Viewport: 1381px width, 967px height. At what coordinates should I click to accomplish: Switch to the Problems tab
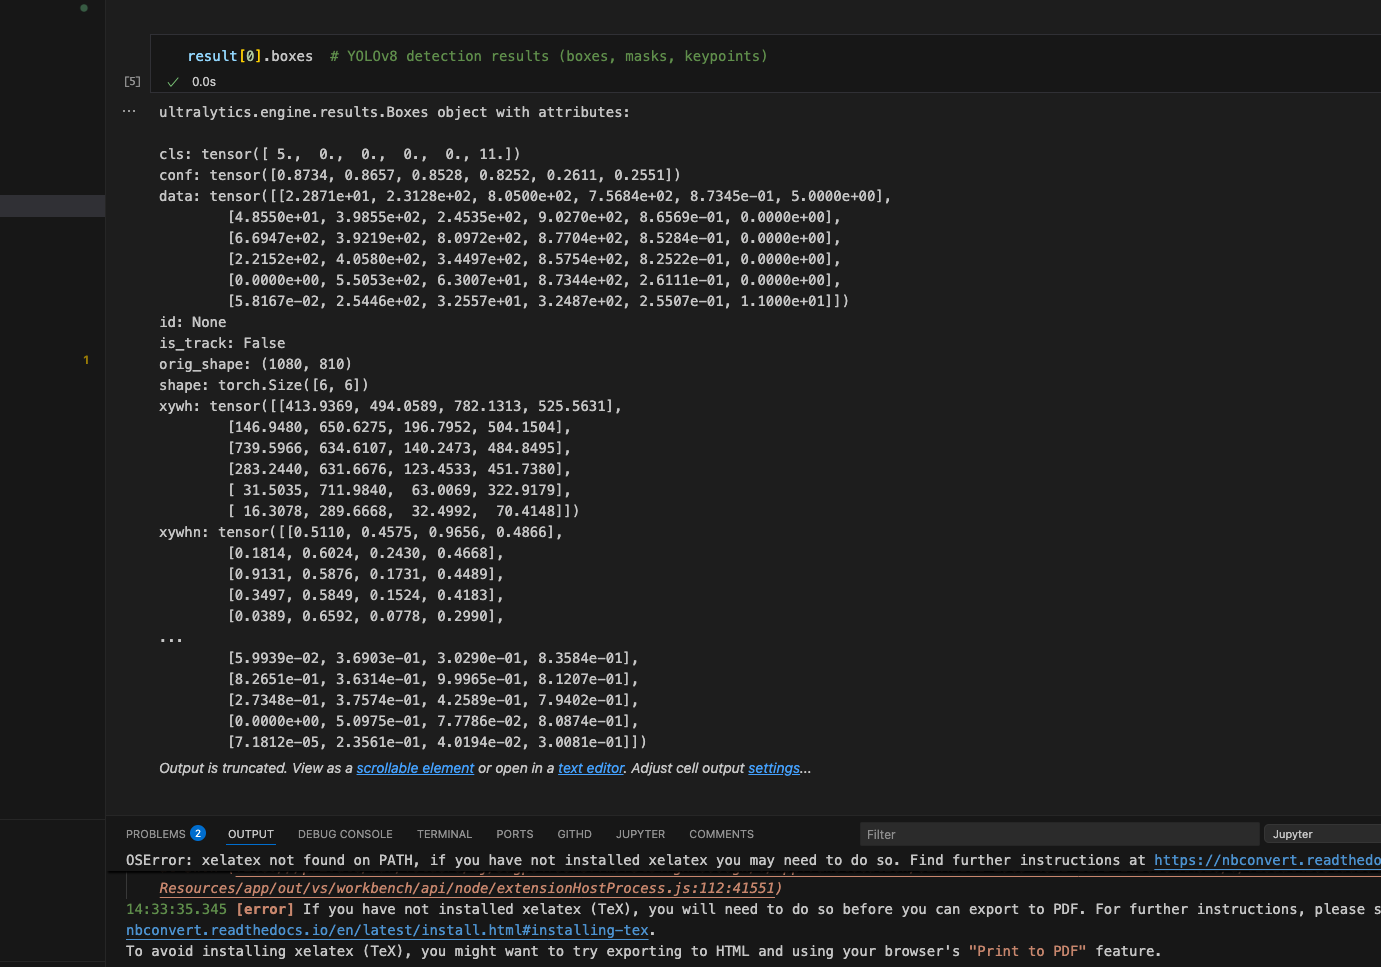coord(156,834)
